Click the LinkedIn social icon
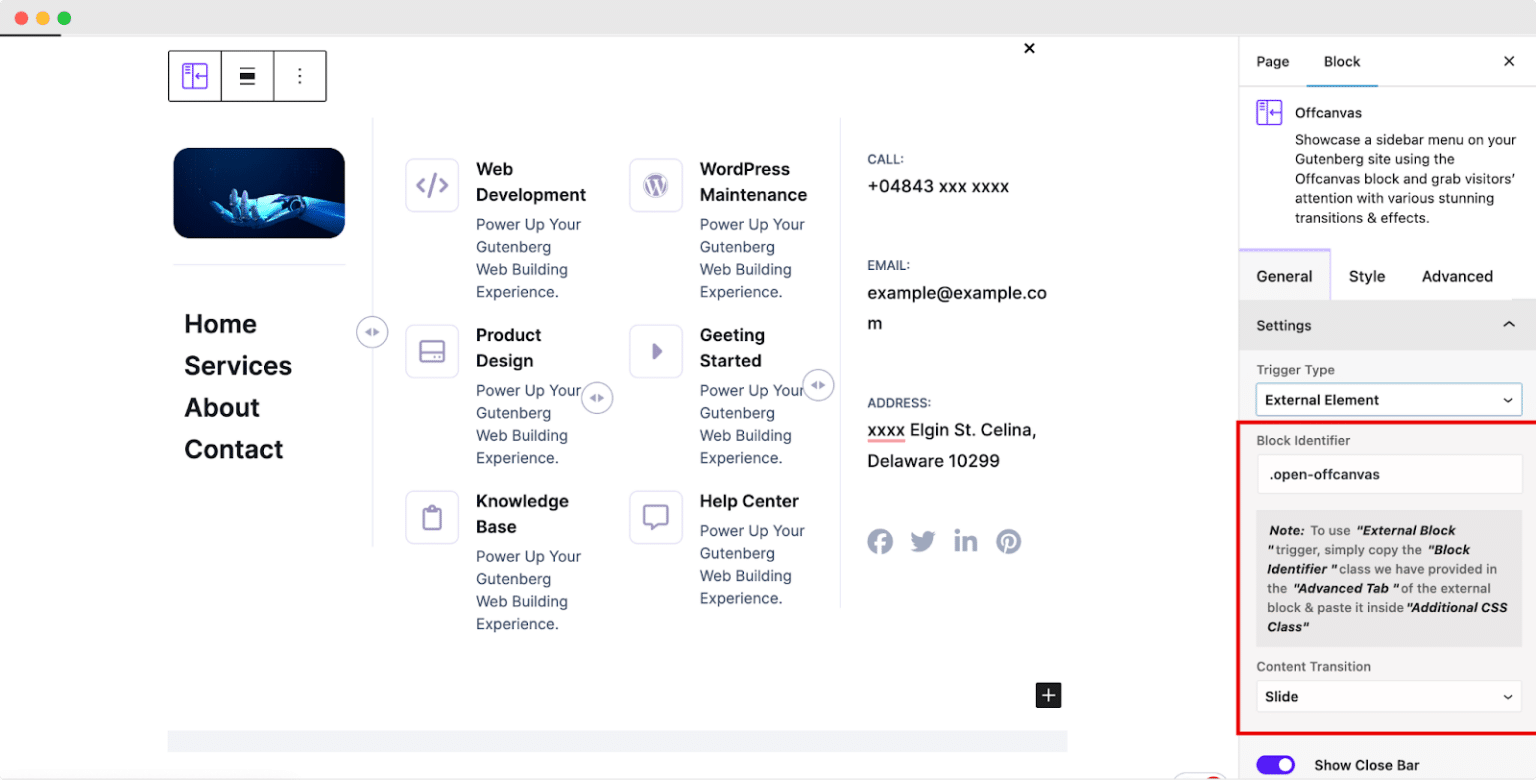 pos(965,541)
